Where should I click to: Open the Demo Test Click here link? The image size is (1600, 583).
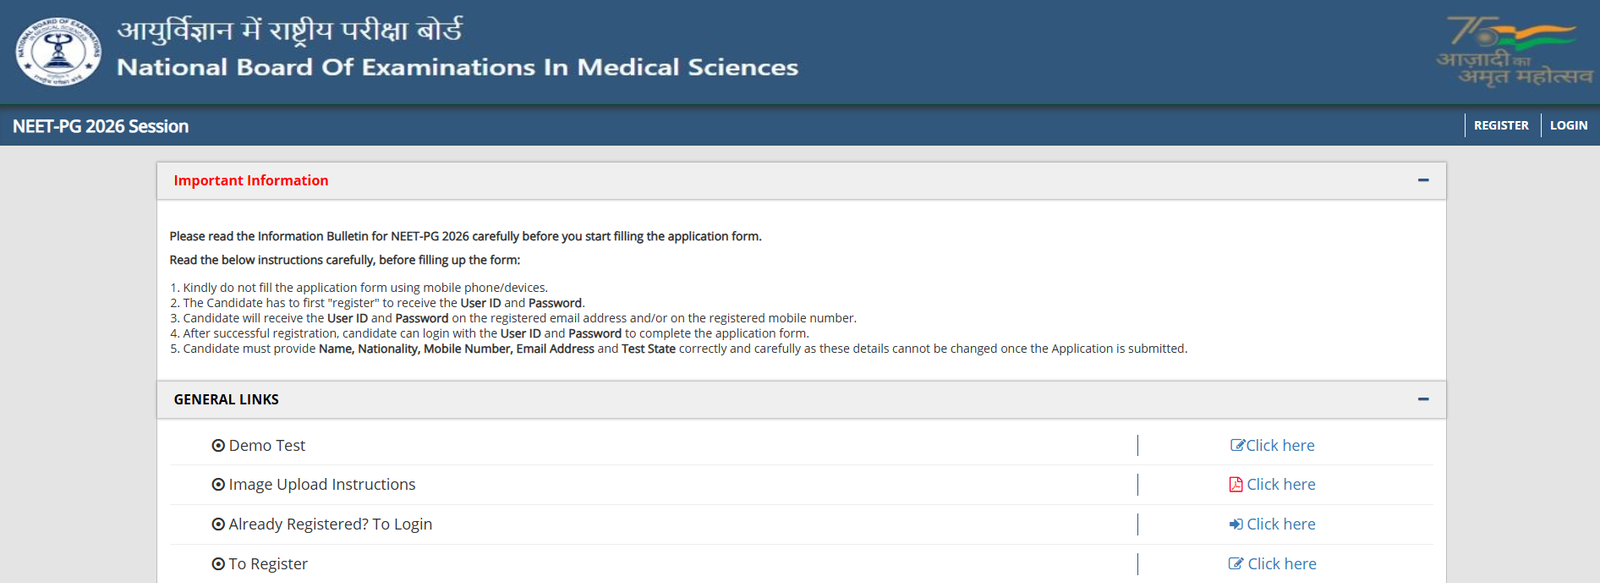(x=1280, y=446)
